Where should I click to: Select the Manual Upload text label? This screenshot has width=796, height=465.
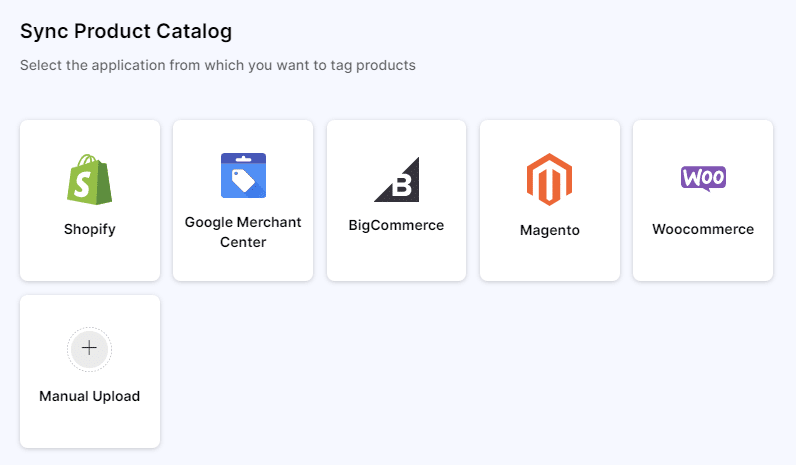coord(89,396)
